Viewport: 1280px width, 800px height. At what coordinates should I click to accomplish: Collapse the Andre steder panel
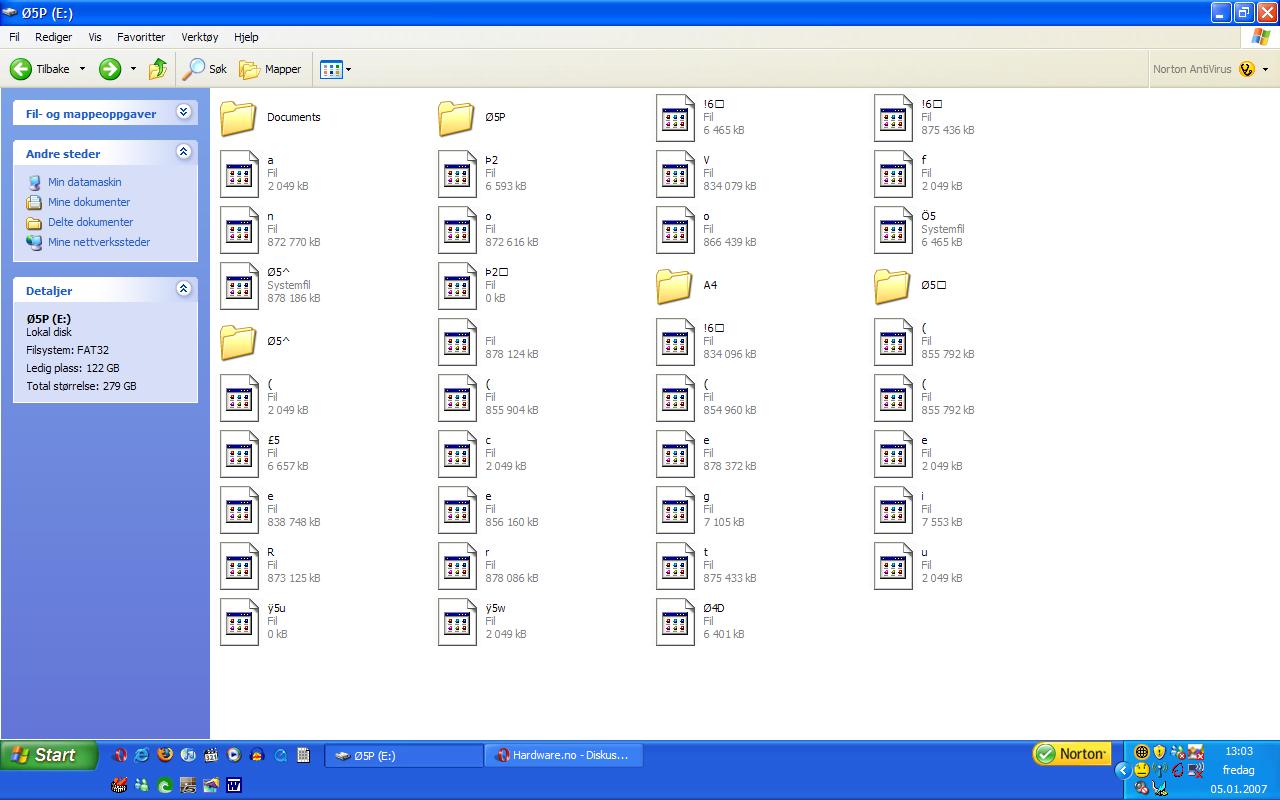pos(183,152)
